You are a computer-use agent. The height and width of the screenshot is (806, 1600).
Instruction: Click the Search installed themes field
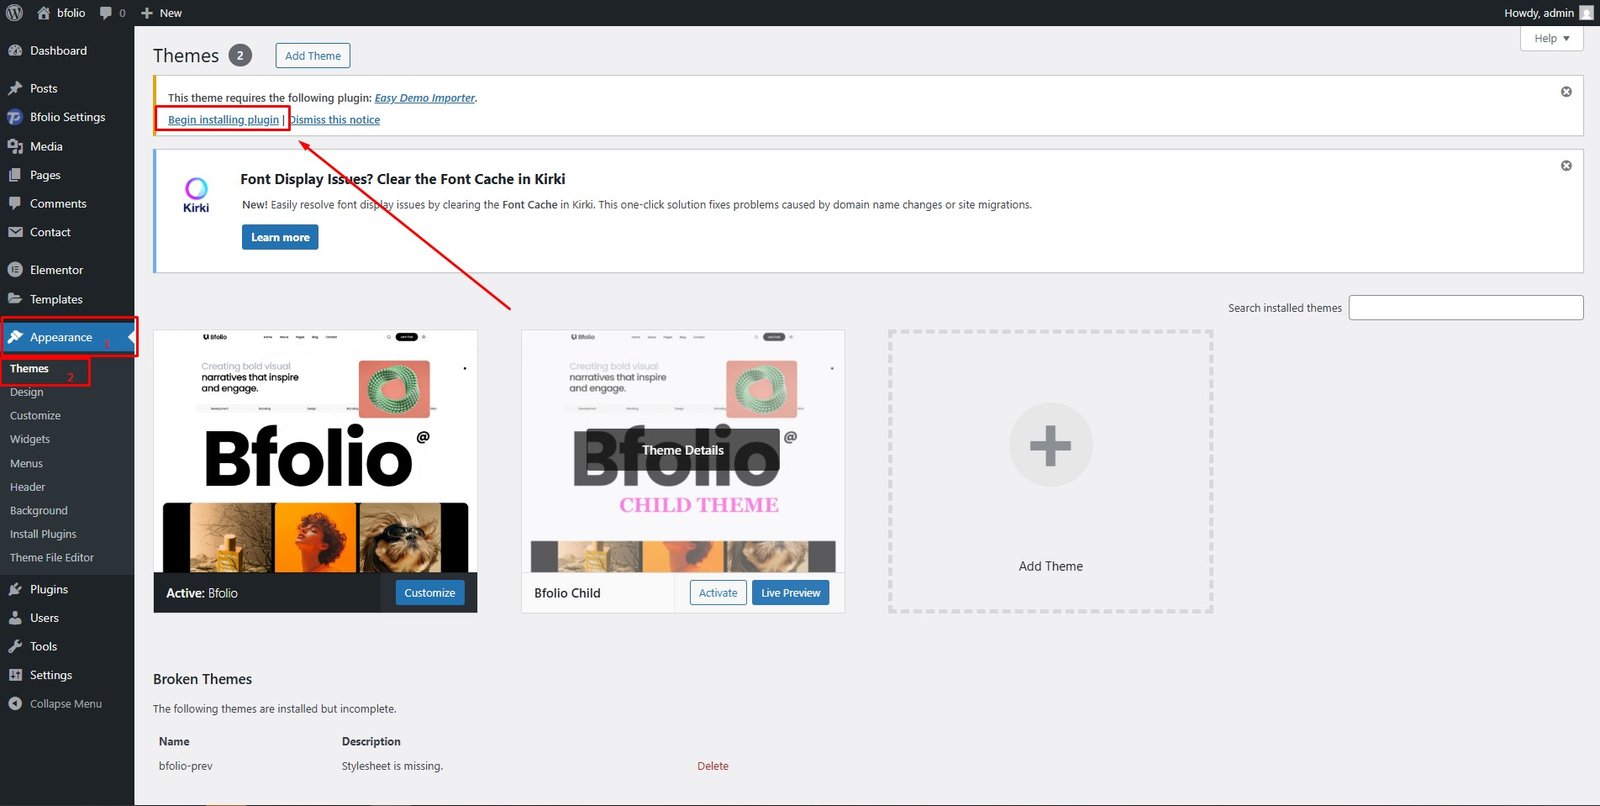tap(1466, 308)
